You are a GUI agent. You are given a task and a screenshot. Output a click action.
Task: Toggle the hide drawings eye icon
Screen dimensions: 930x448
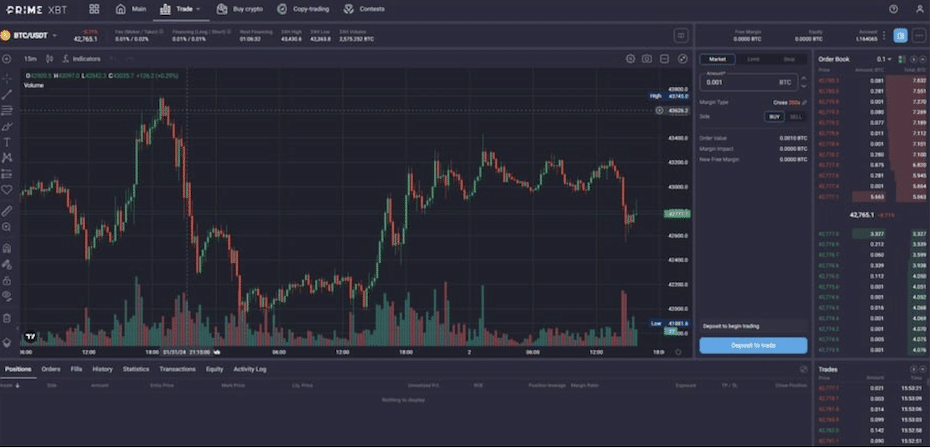pyautogui.click(x=7, y=296)
